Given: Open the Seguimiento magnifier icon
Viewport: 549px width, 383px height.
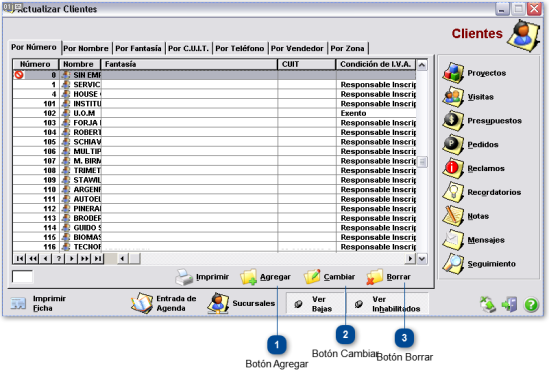Looking at the screenshot, I should 453,264.
